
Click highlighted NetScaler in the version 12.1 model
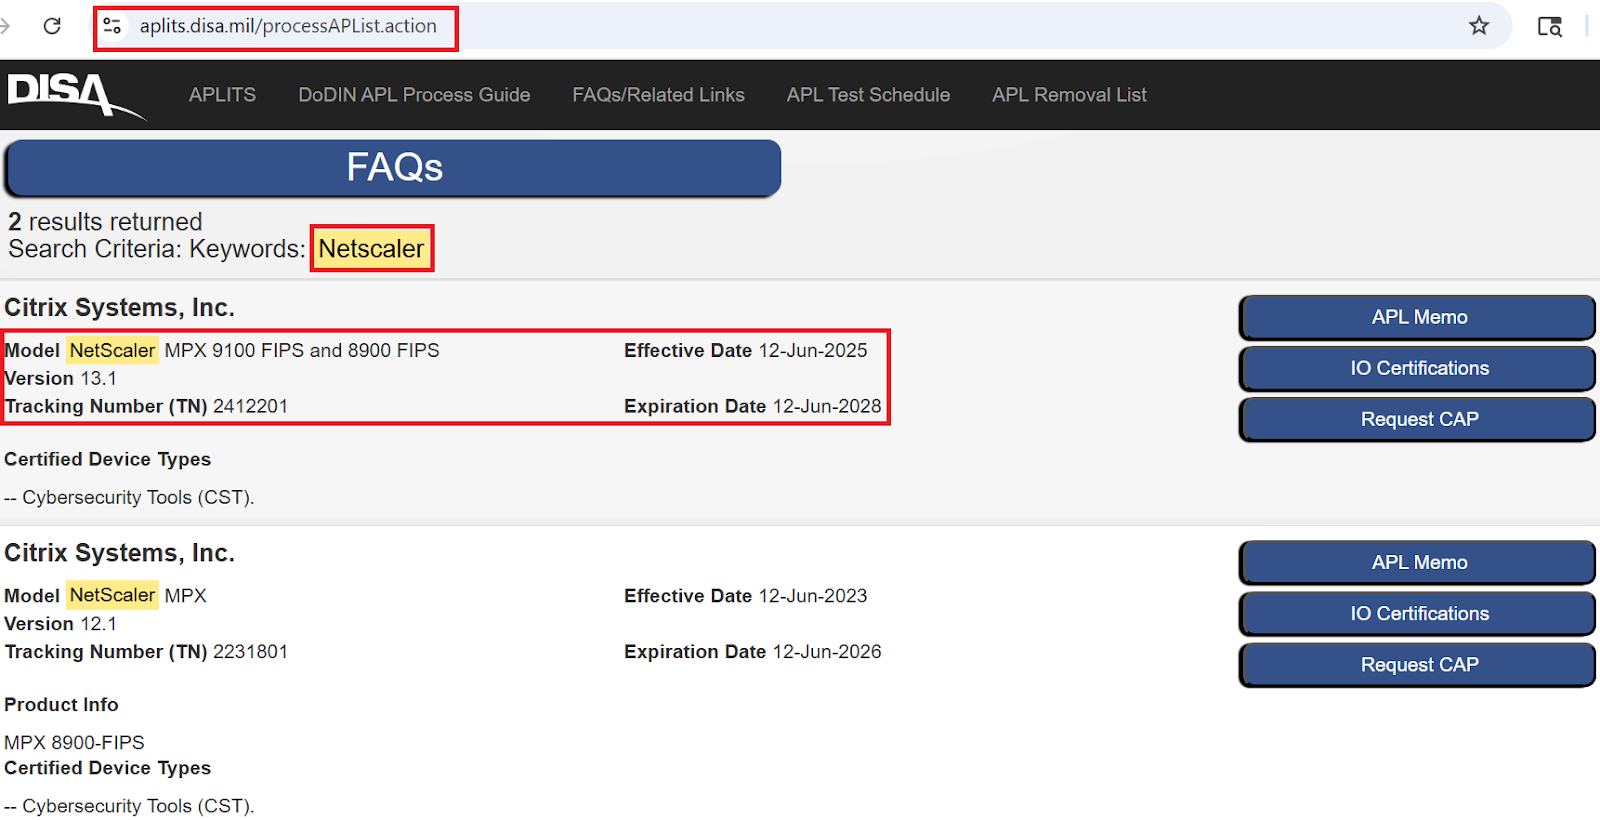113,595
